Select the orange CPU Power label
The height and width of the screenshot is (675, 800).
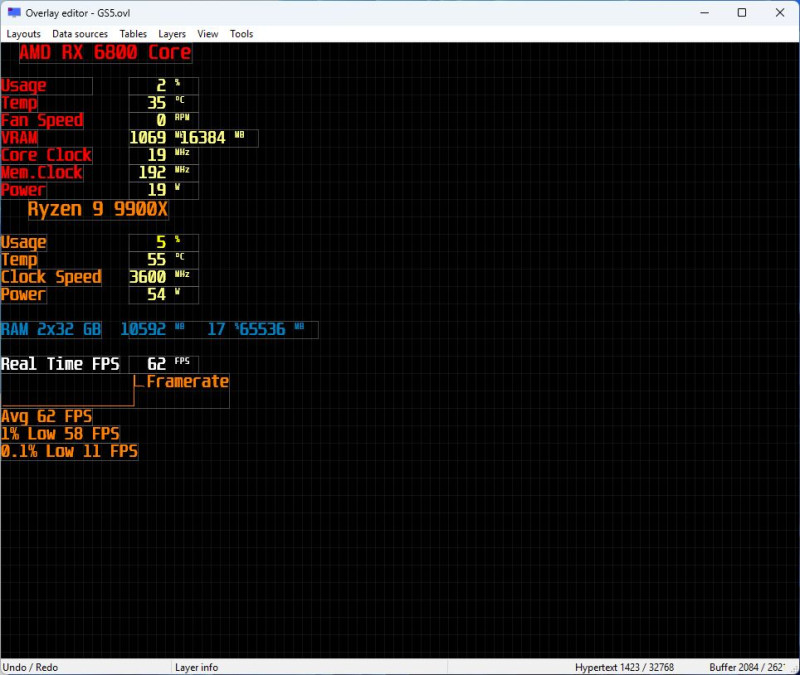tap(23, 294)
